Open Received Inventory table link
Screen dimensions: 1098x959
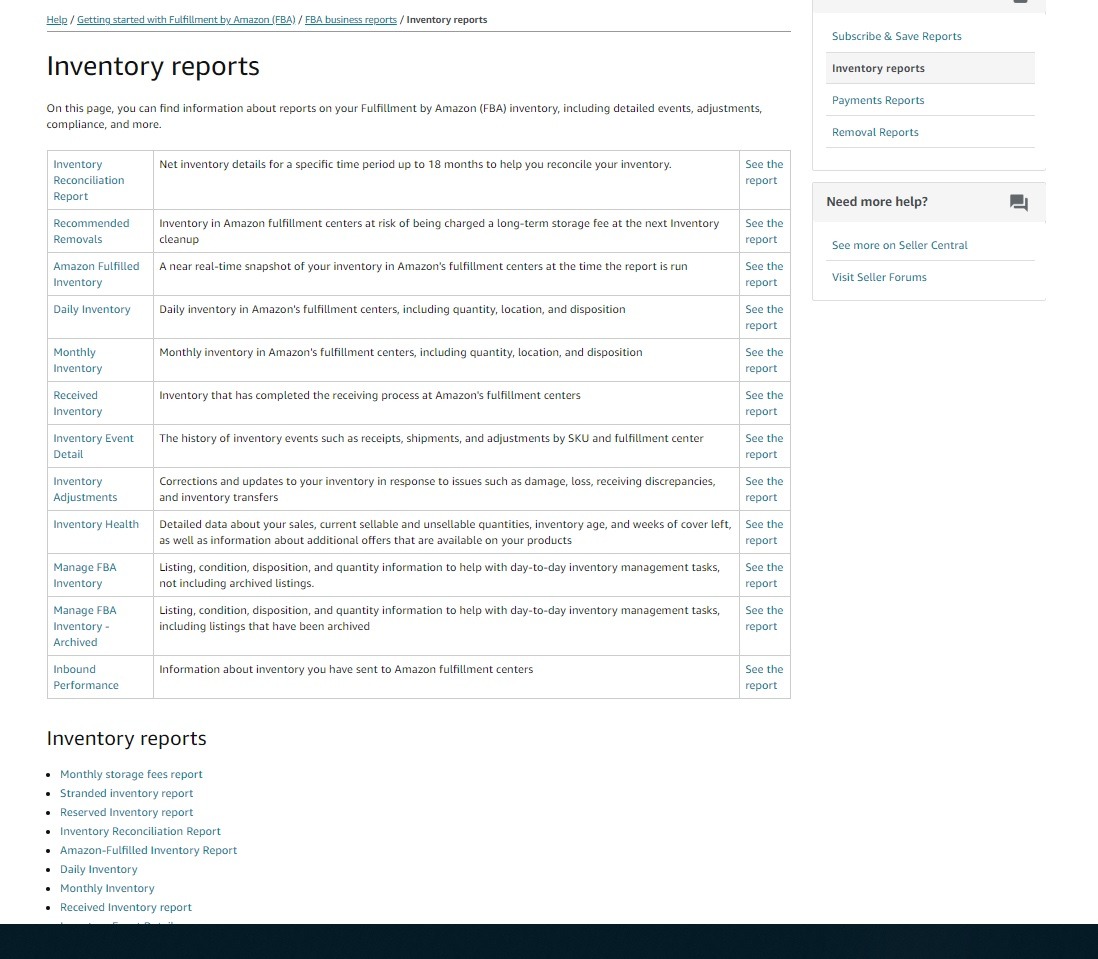(x=78, y=403)
